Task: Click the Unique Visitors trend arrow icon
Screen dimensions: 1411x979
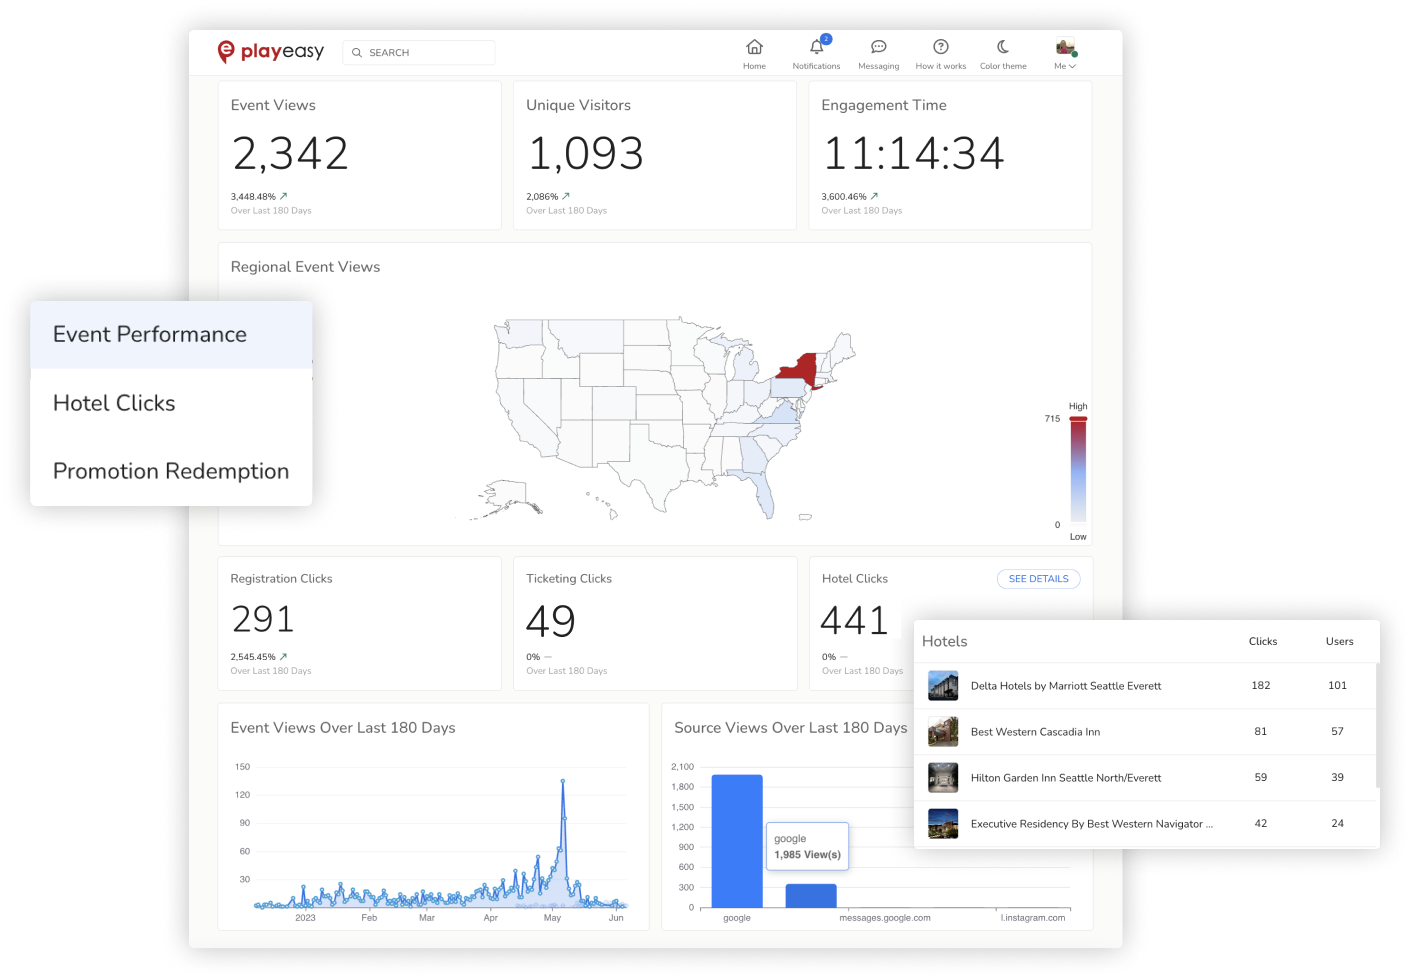Action: [x=566, y=197]
